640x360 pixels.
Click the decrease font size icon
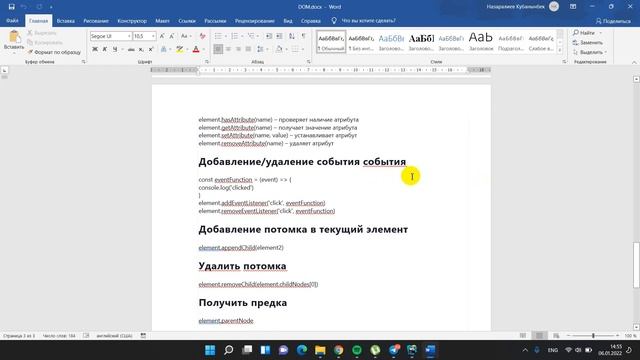tap(172, 36)
